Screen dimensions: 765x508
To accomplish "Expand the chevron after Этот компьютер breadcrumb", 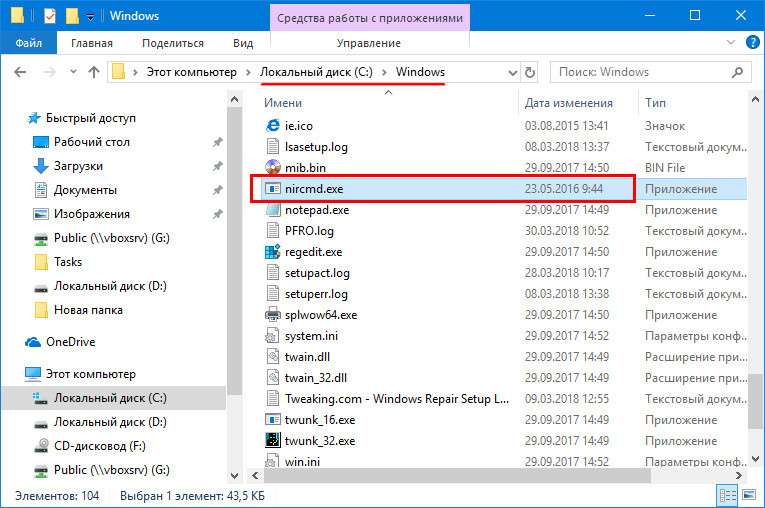I will click(x=248, y=73).
